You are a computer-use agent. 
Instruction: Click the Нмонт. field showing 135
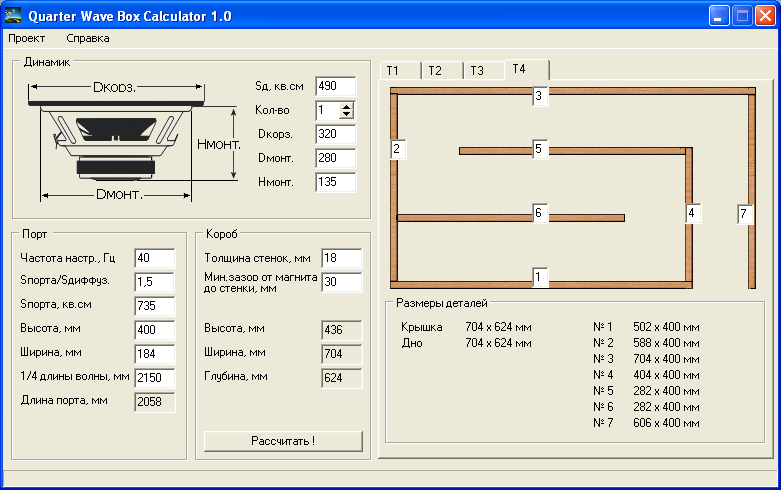tap(336, 182)
